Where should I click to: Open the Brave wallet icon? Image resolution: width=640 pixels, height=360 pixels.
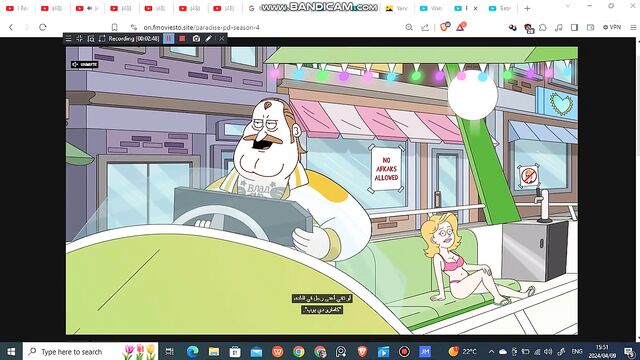[590, 27]
